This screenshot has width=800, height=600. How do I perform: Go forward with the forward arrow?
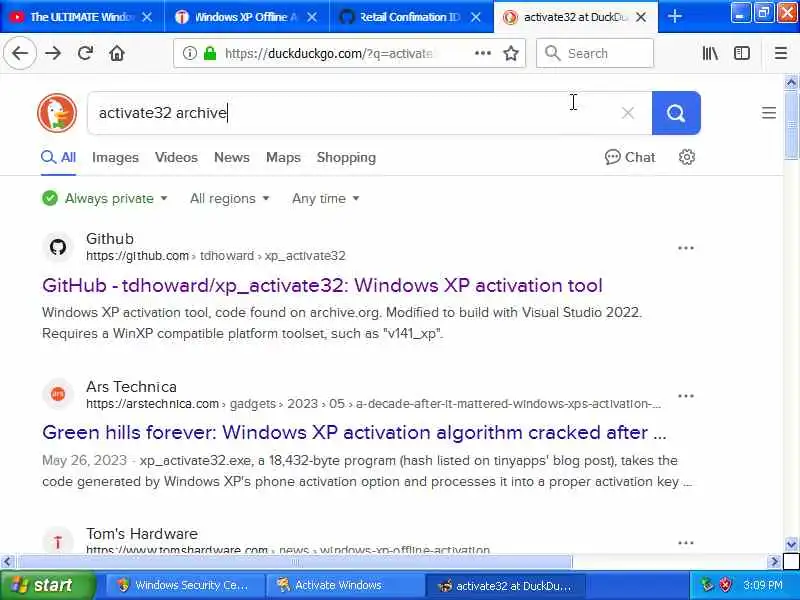(x=53, y=53)
